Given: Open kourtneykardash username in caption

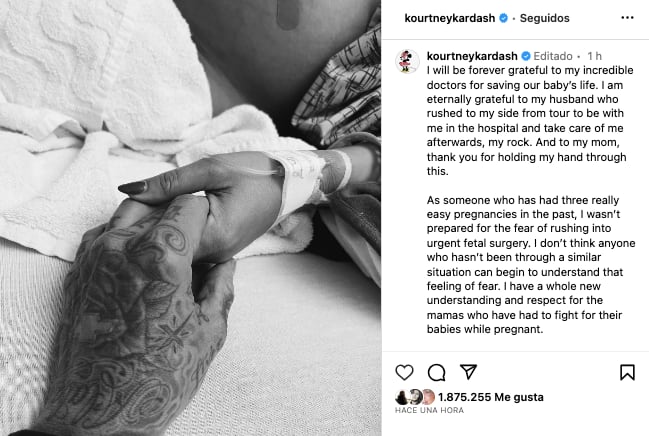Looking at the screenshot, I should [x=472, y=56].
